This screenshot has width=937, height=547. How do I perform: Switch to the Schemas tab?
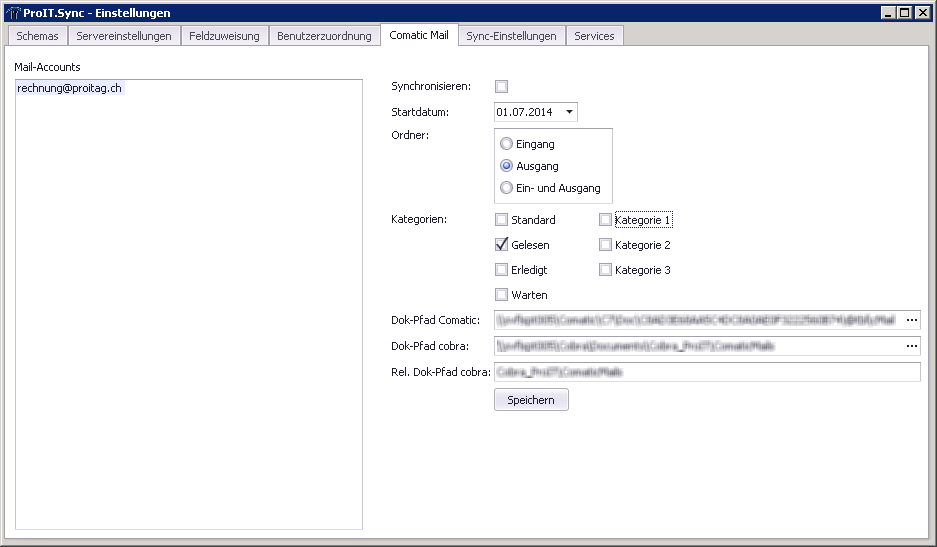(x=37, y=36)
